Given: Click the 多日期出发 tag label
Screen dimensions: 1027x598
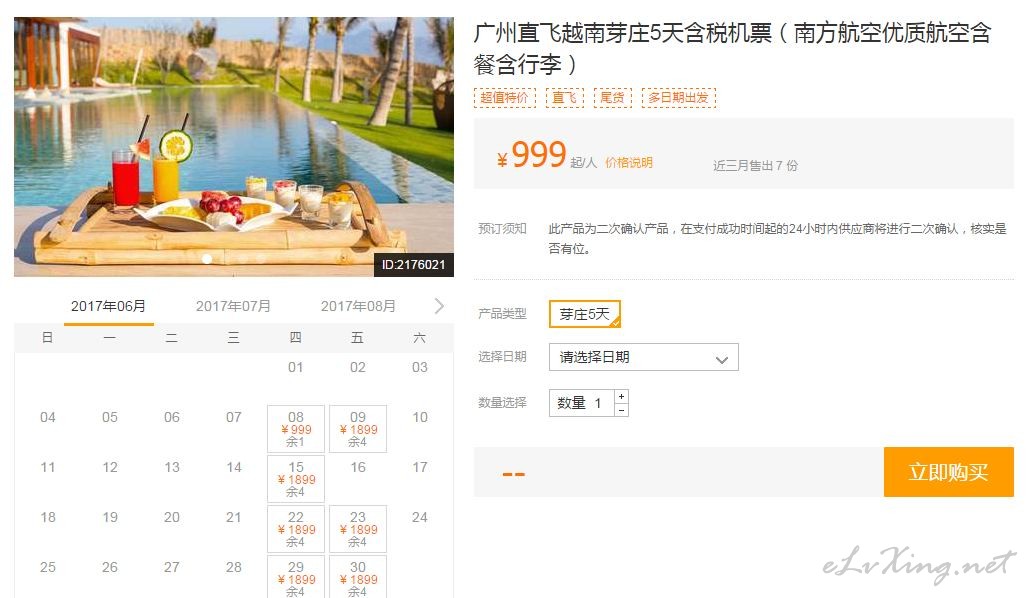Looking at the screenshot, I should [679, 98].
